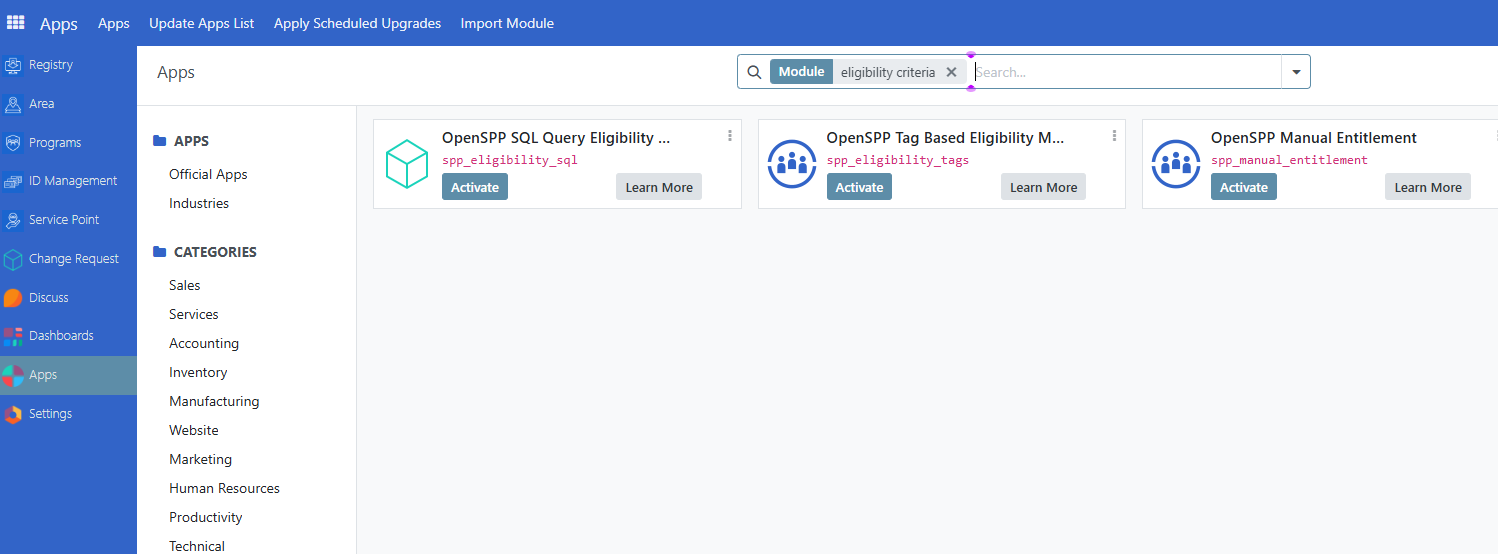Open the Import Module menu
The image size is (1498, 554).
[507, 23]
